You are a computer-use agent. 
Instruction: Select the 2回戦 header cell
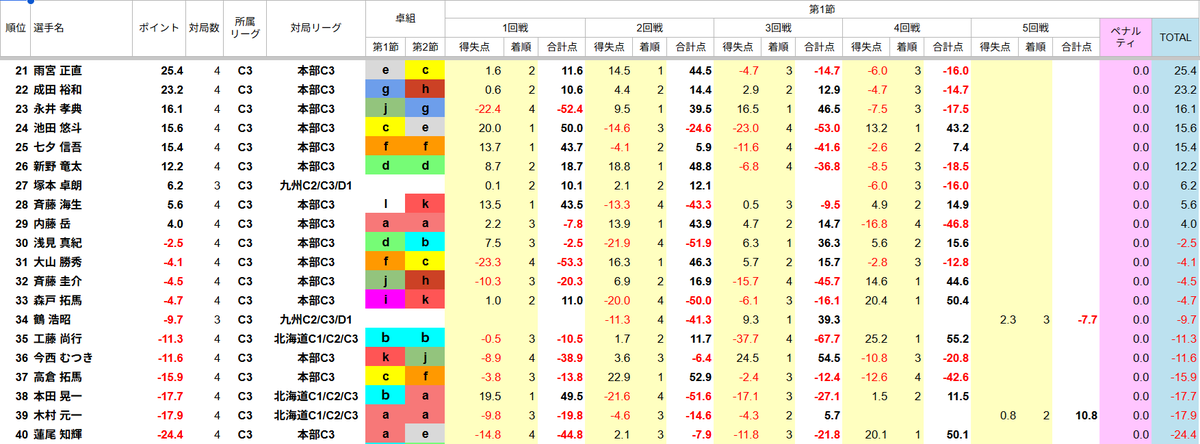tap(651, 28)
